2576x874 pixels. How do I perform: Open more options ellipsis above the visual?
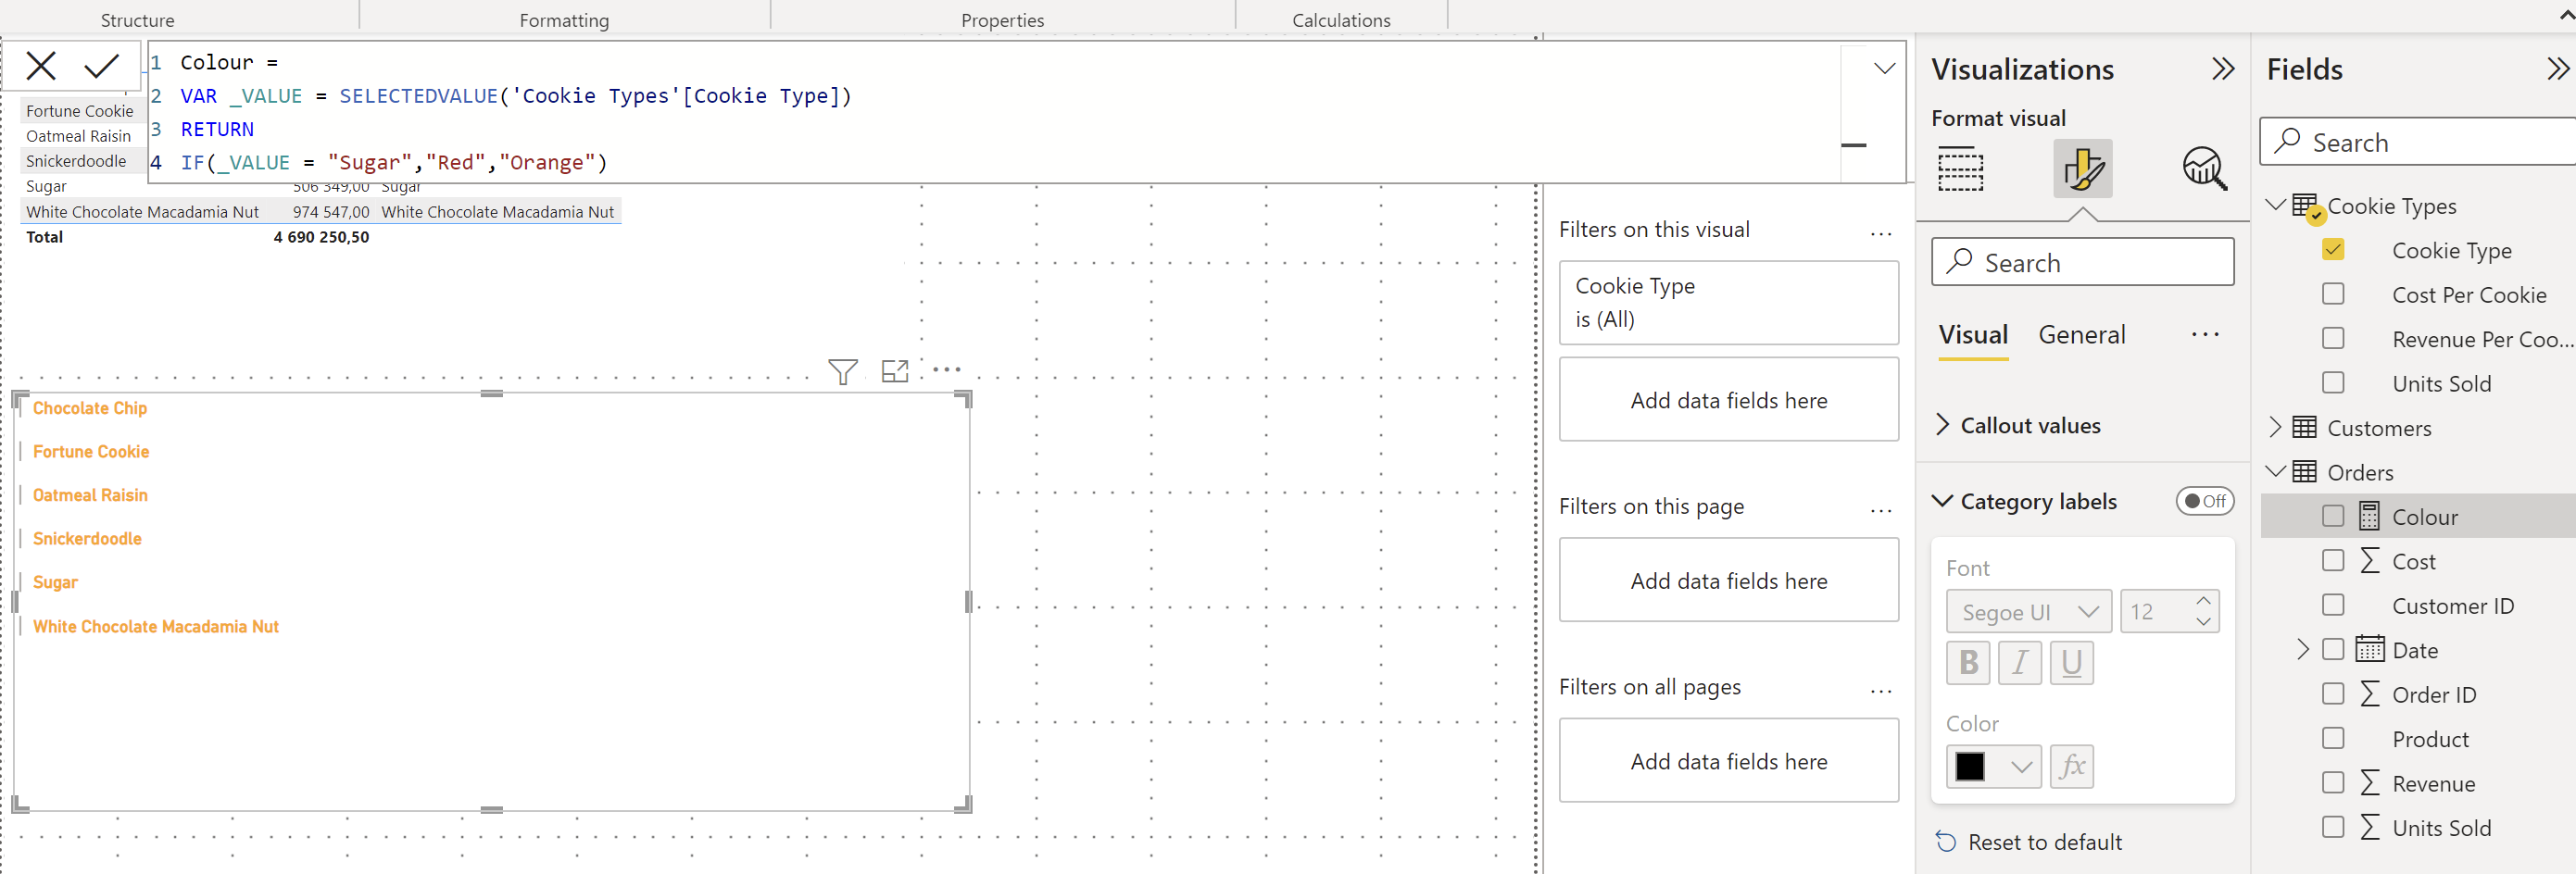(946, 370)
